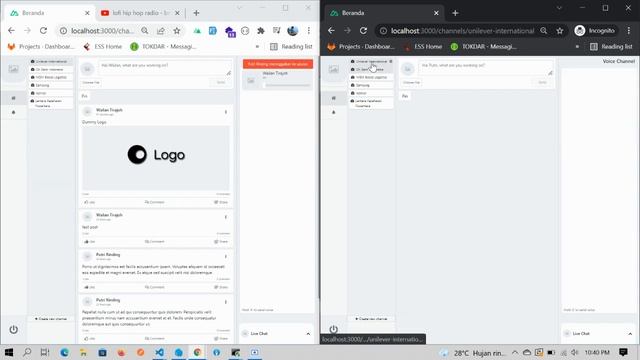Click Choose File in Incognito window composer
This screenshot has height=360, width=640.
411,82
